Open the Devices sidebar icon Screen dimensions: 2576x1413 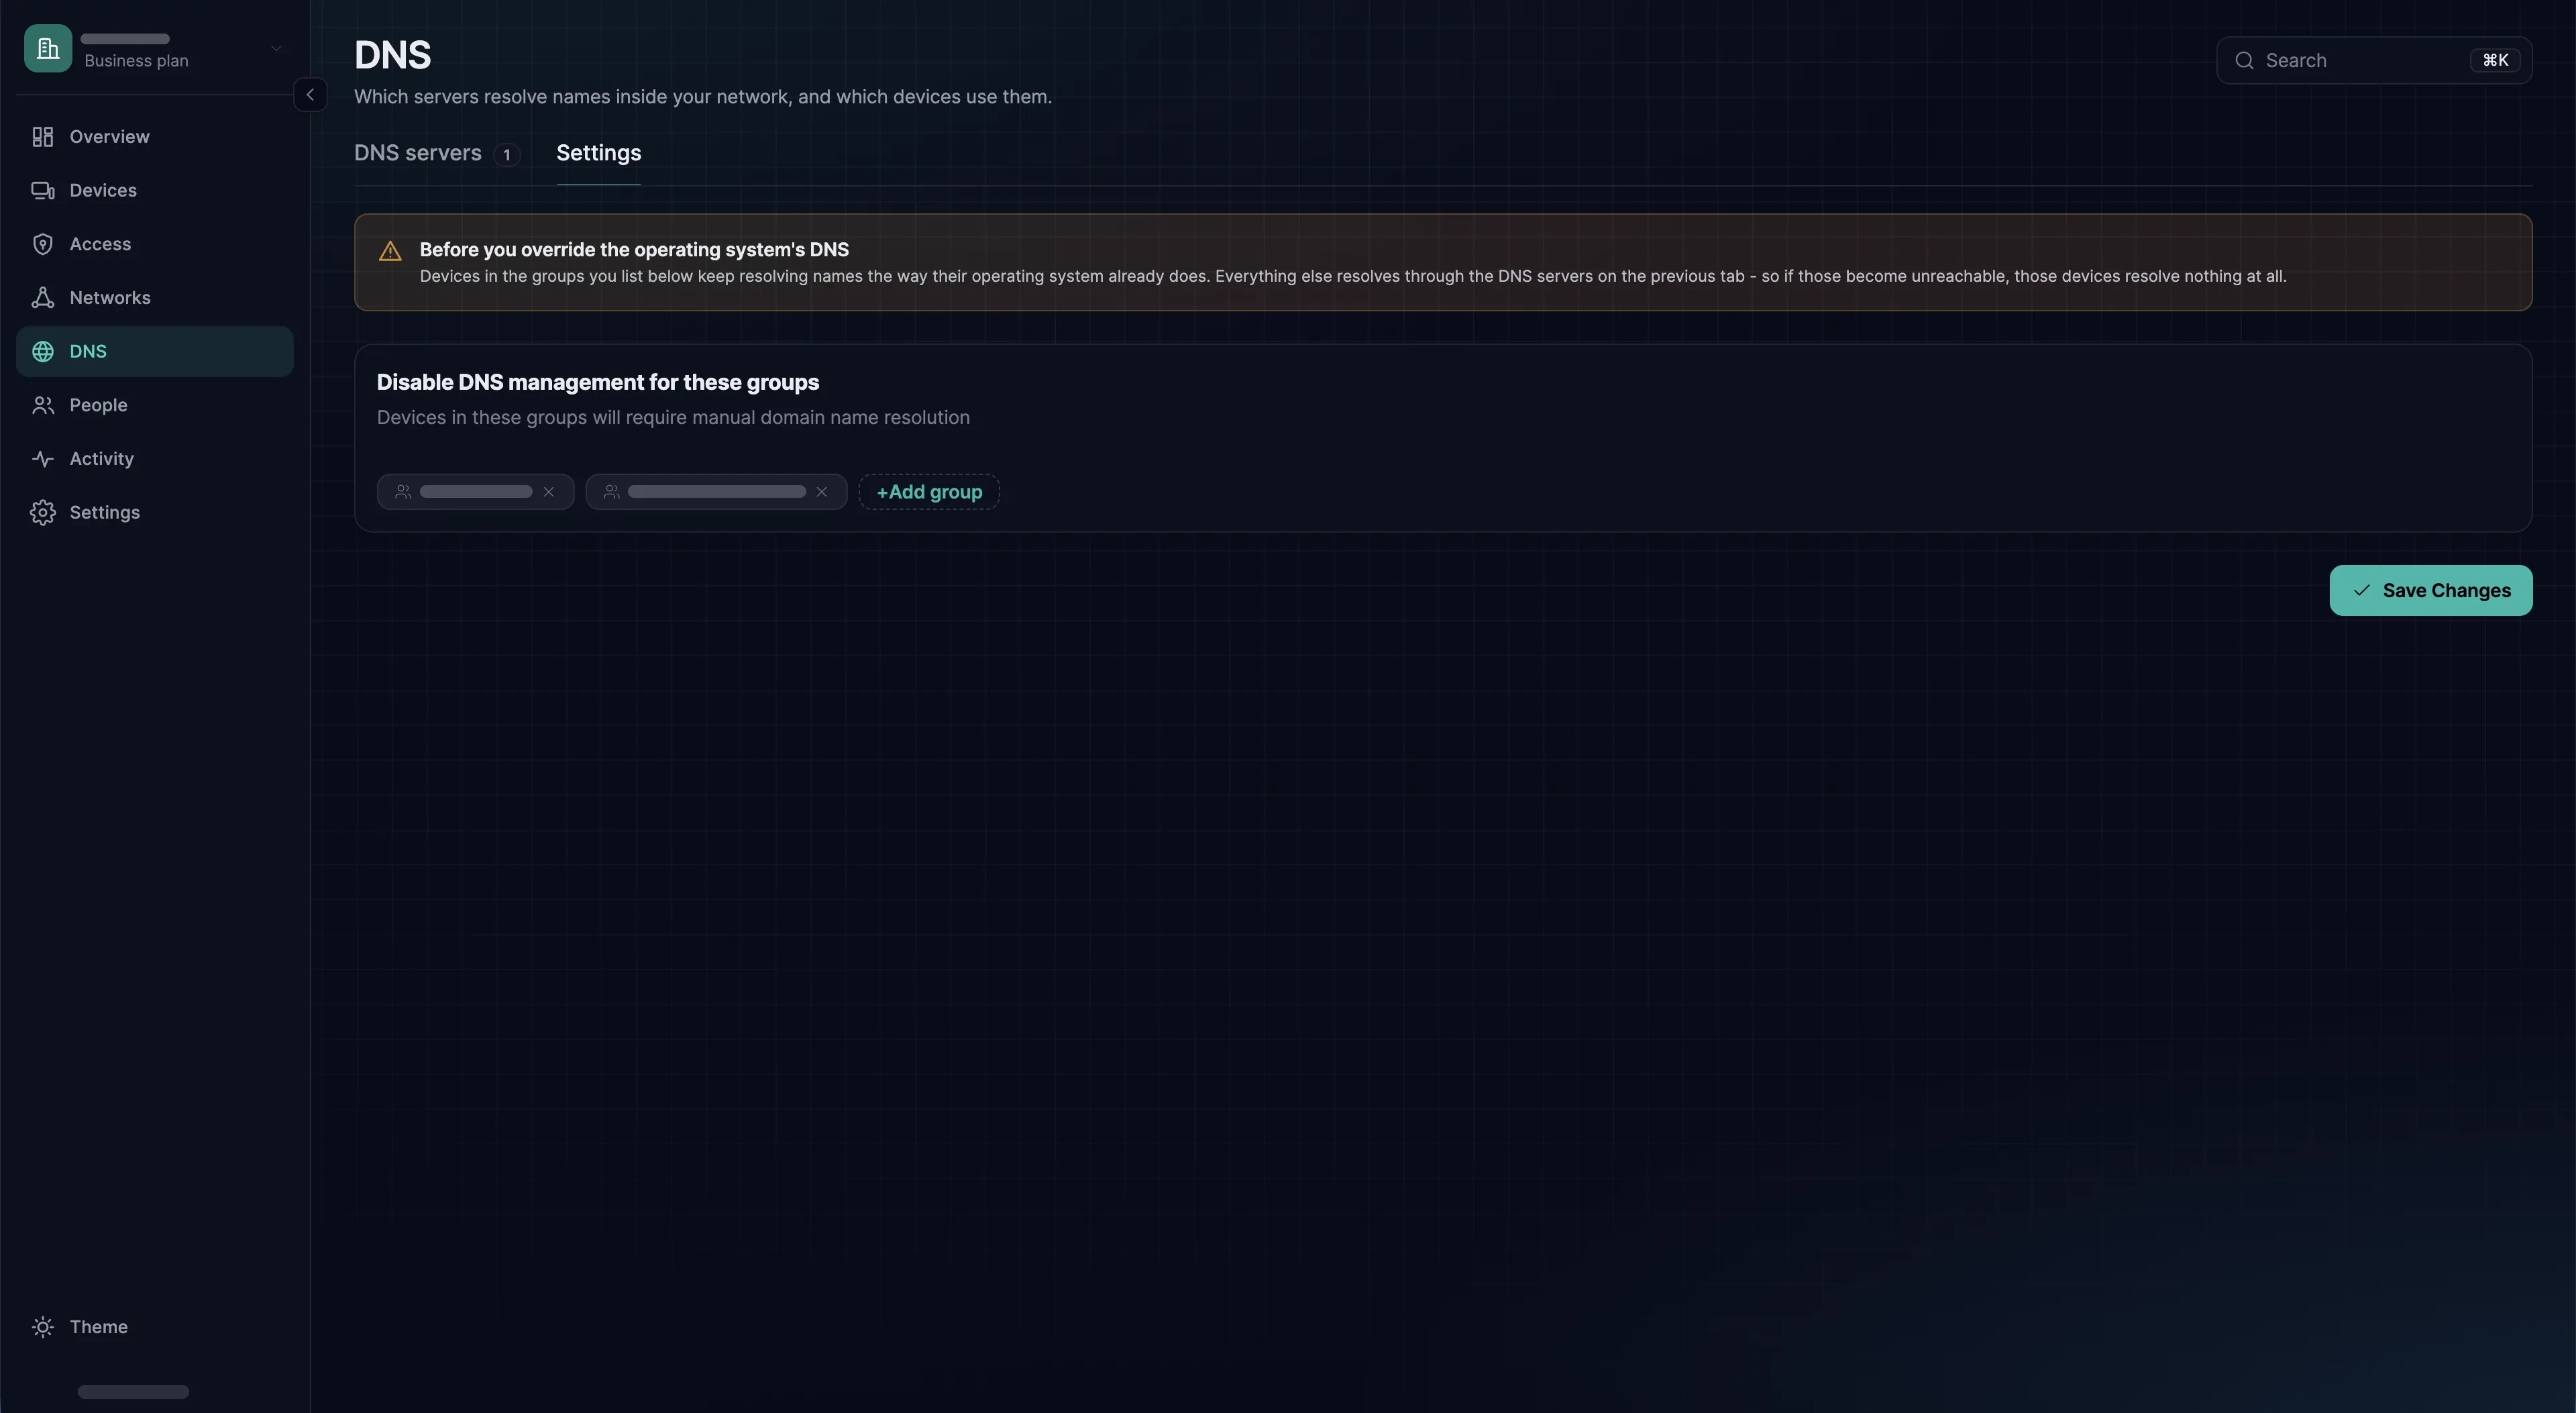pyautogui.click(x=42, y=190)
